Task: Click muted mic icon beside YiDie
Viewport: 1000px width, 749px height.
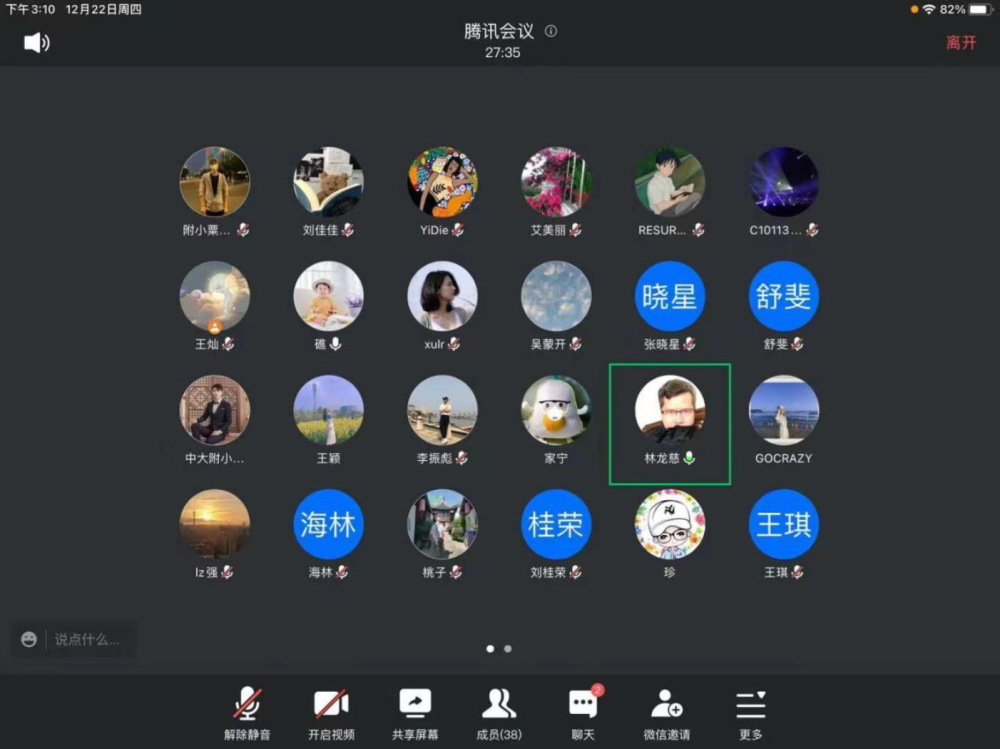Action: (x=458, y=230)
